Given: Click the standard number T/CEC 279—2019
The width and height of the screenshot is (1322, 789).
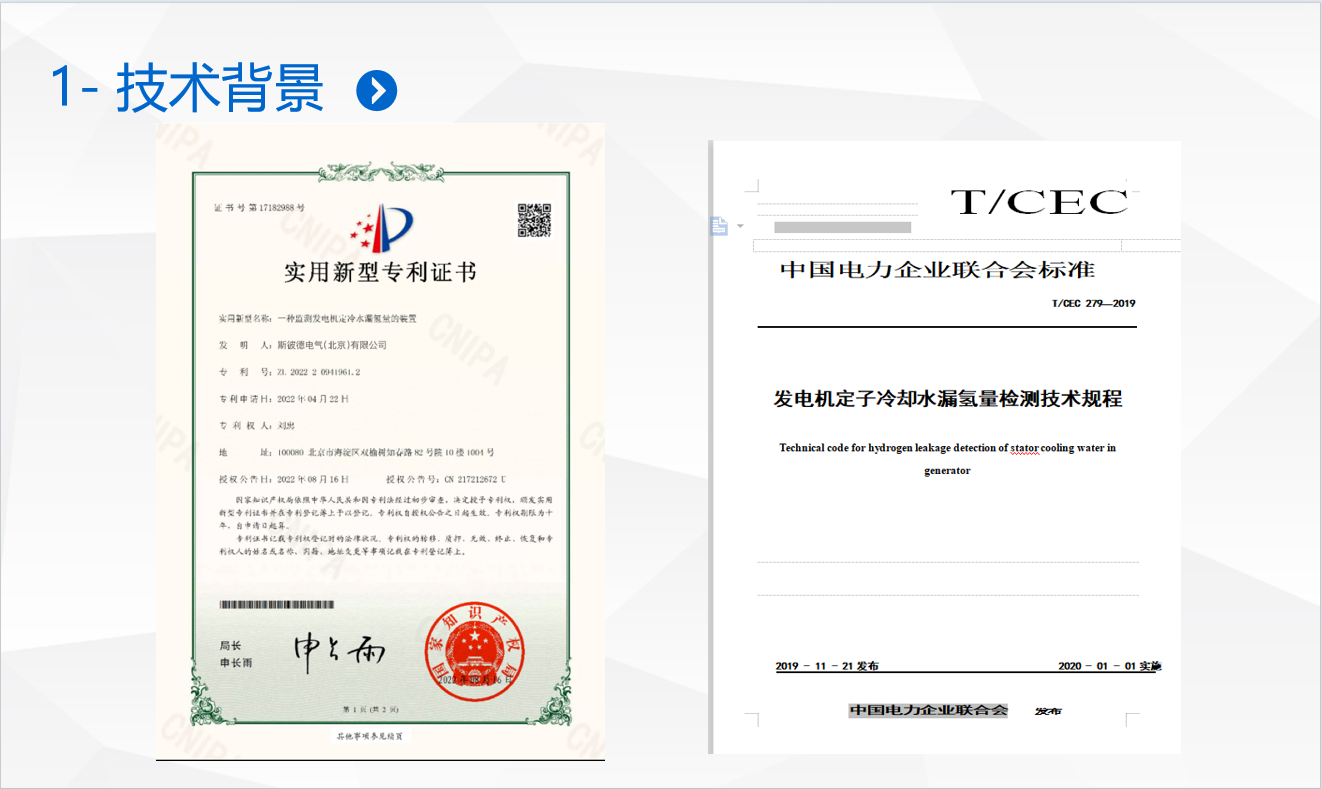Looking at the screenshot, I should (1093, 304).
